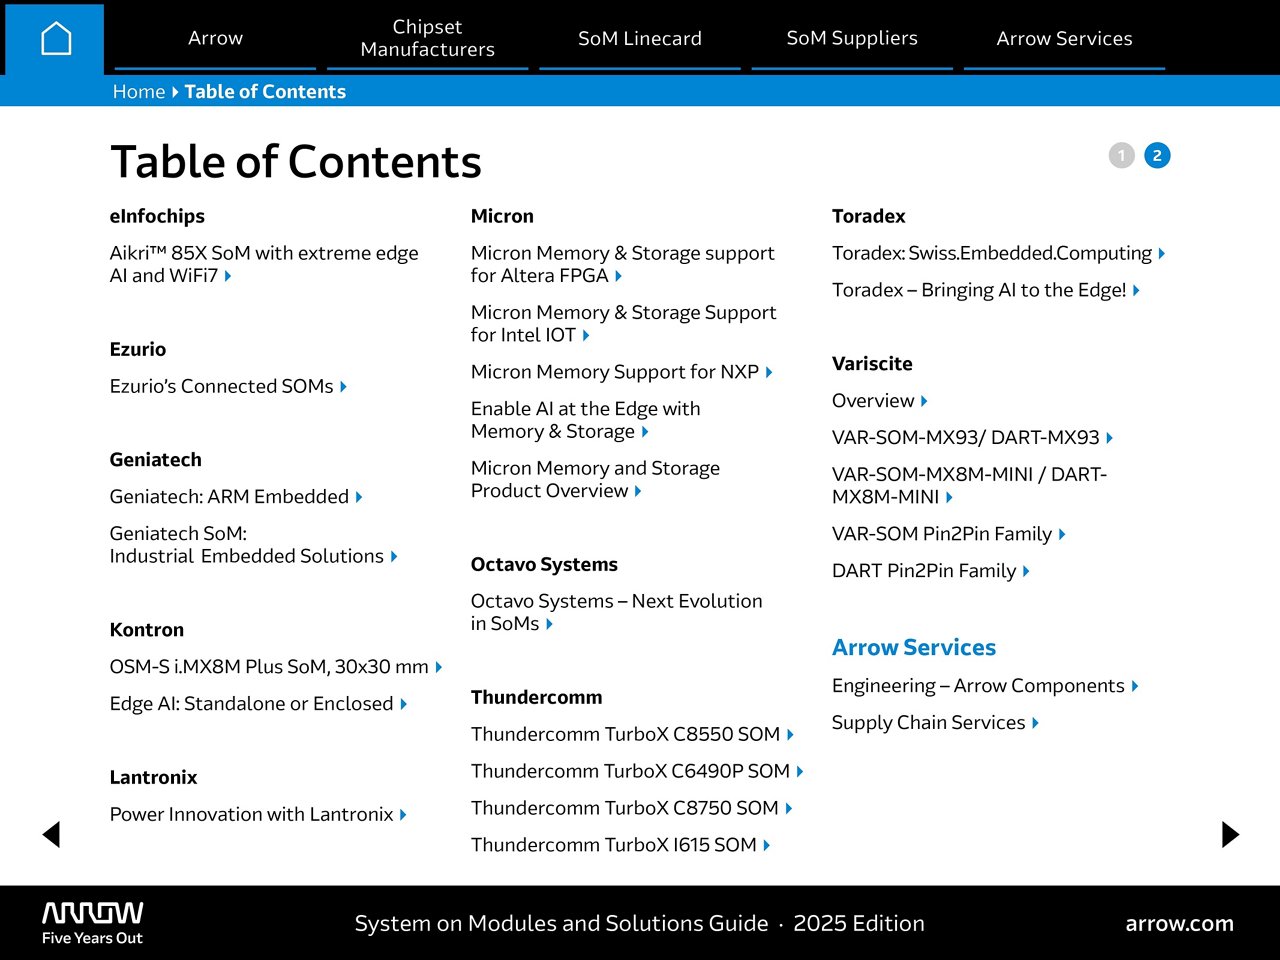This screenshot has height=960, width=1280.
Task: Open Micron Memory & Storage support for Altera FPGA
Action: [623, 264]
